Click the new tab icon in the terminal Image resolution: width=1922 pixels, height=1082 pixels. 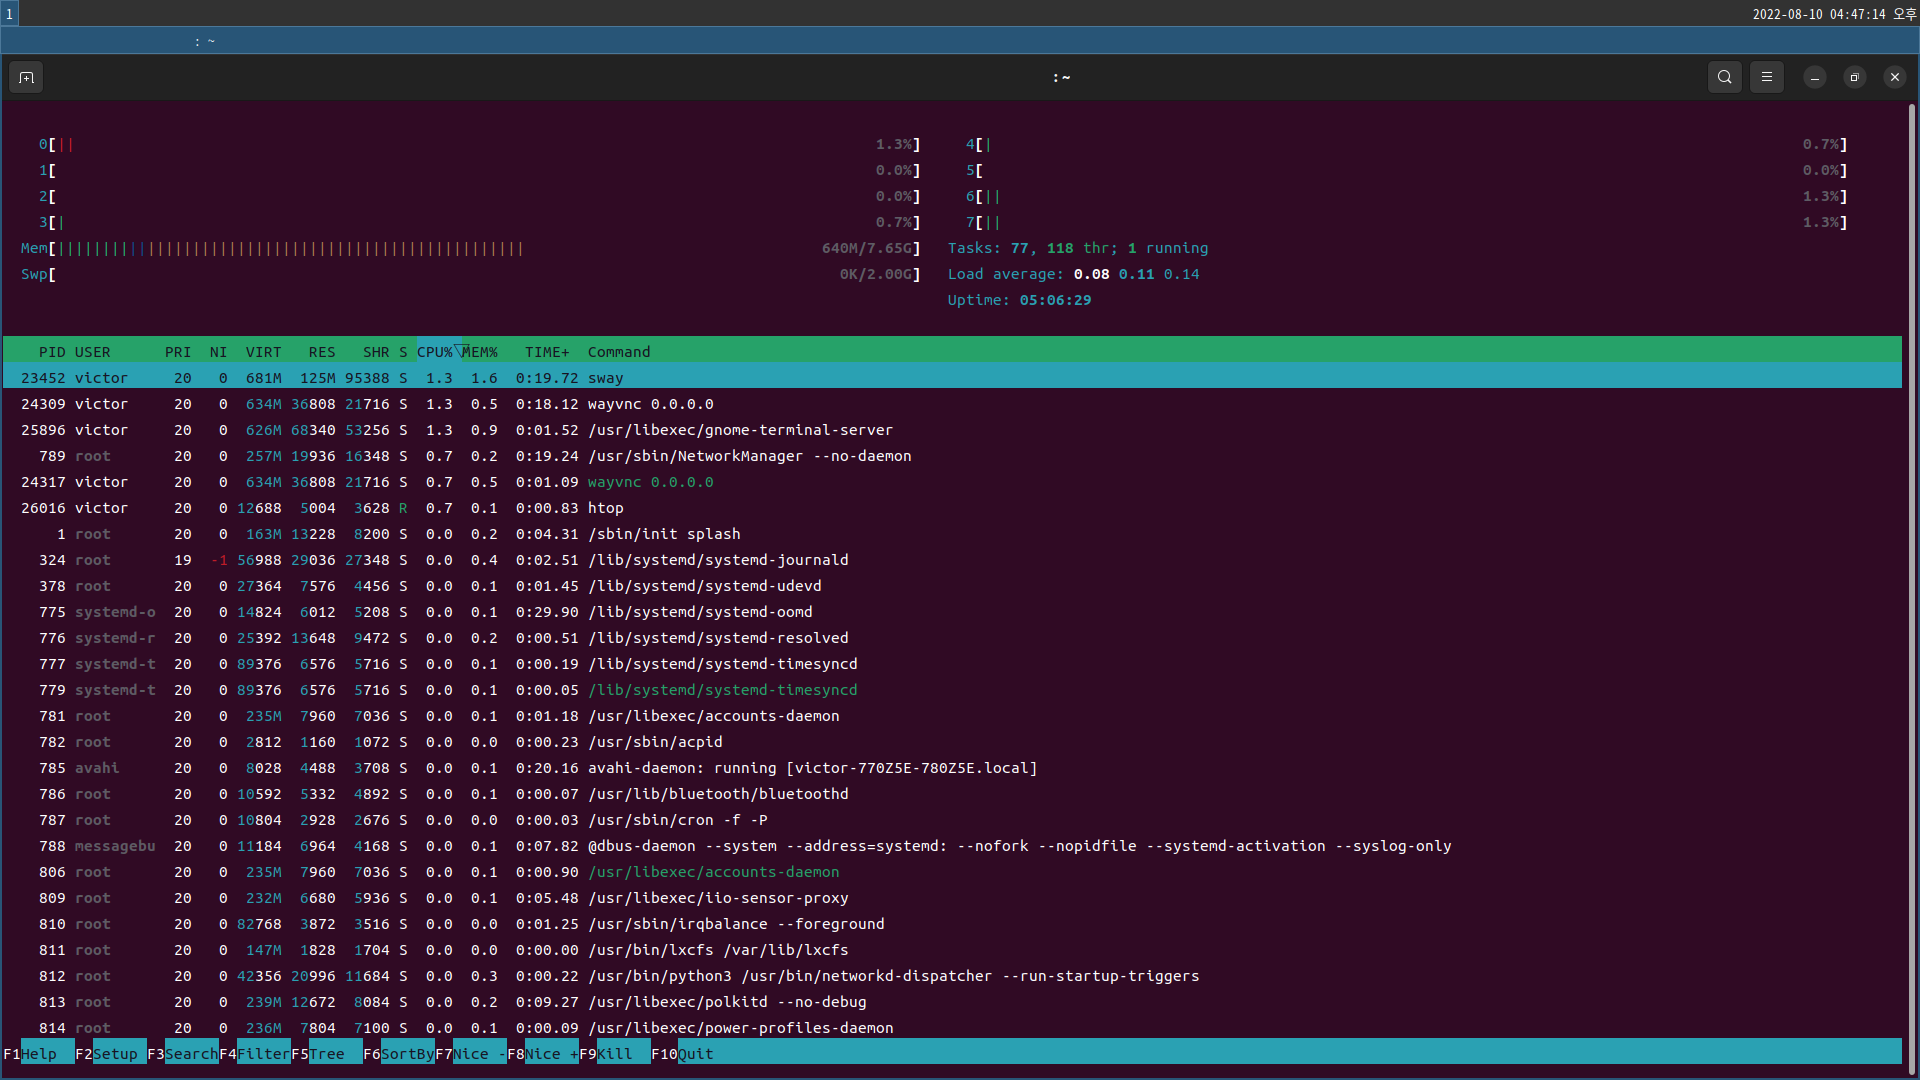pos(26,77)
